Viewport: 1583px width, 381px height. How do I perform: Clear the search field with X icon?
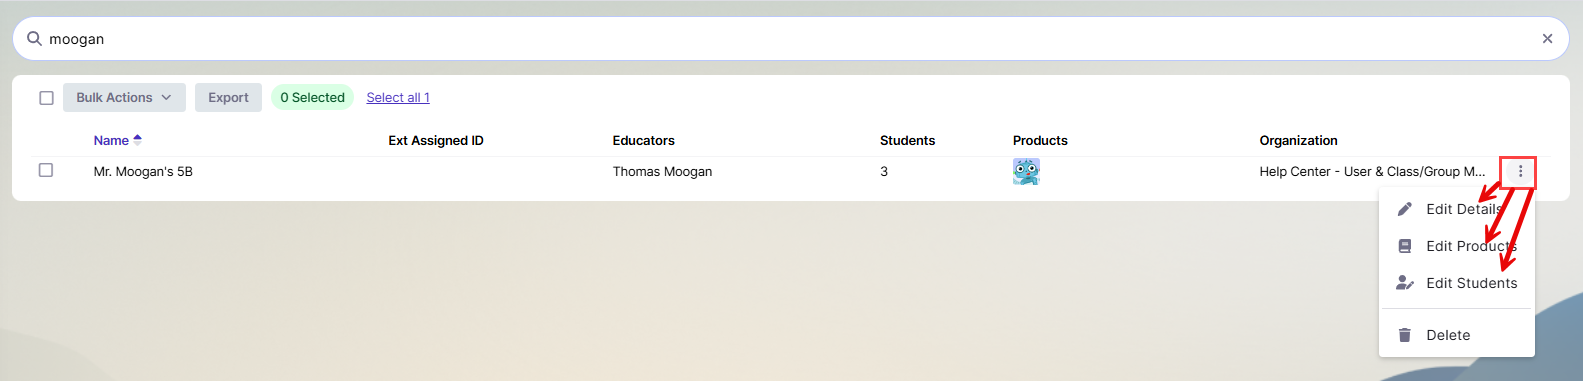tap(1547, 39)
